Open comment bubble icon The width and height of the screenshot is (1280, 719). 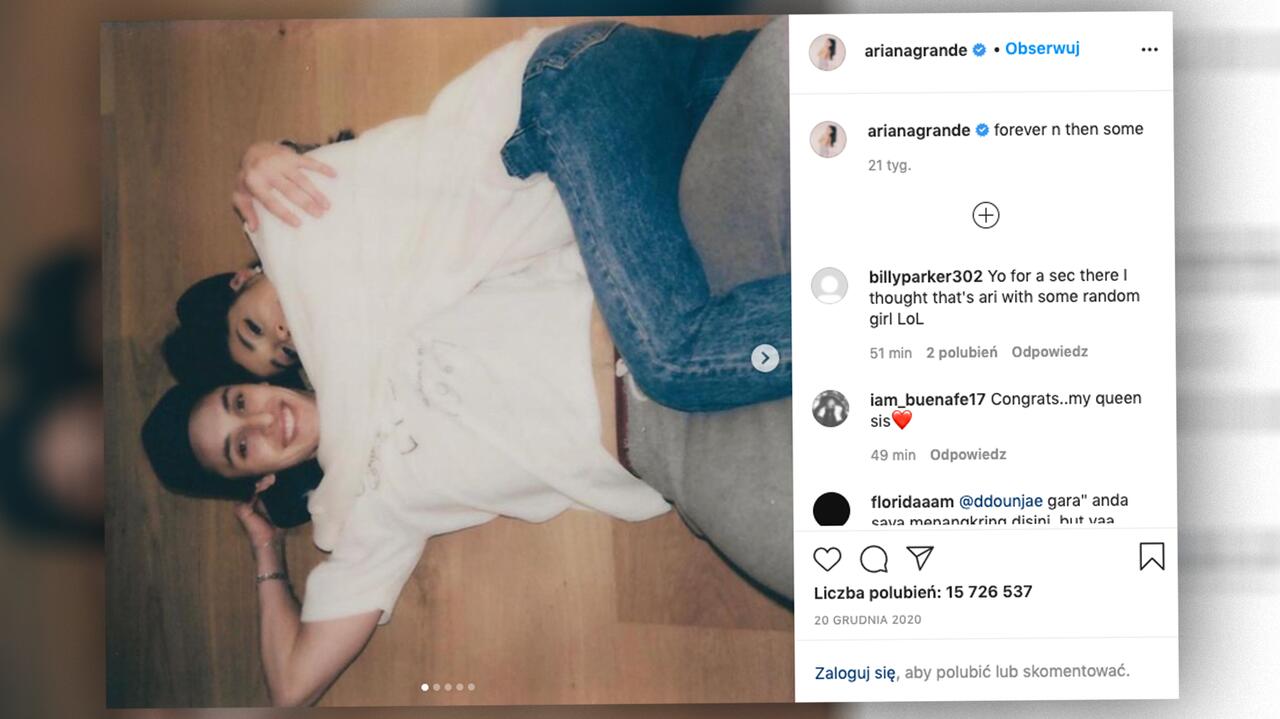pos(874,558)
